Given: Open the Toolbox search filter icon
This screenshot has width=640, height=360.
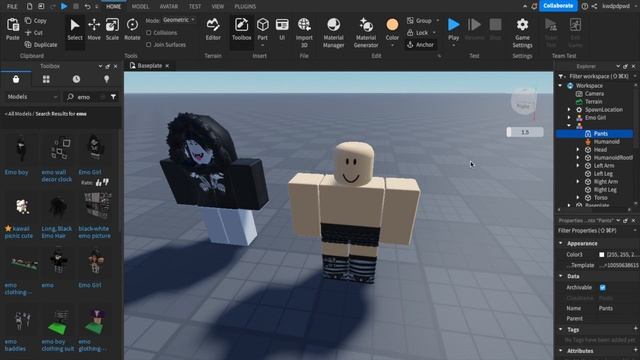Looking at the screenshot, I should 113,97.
